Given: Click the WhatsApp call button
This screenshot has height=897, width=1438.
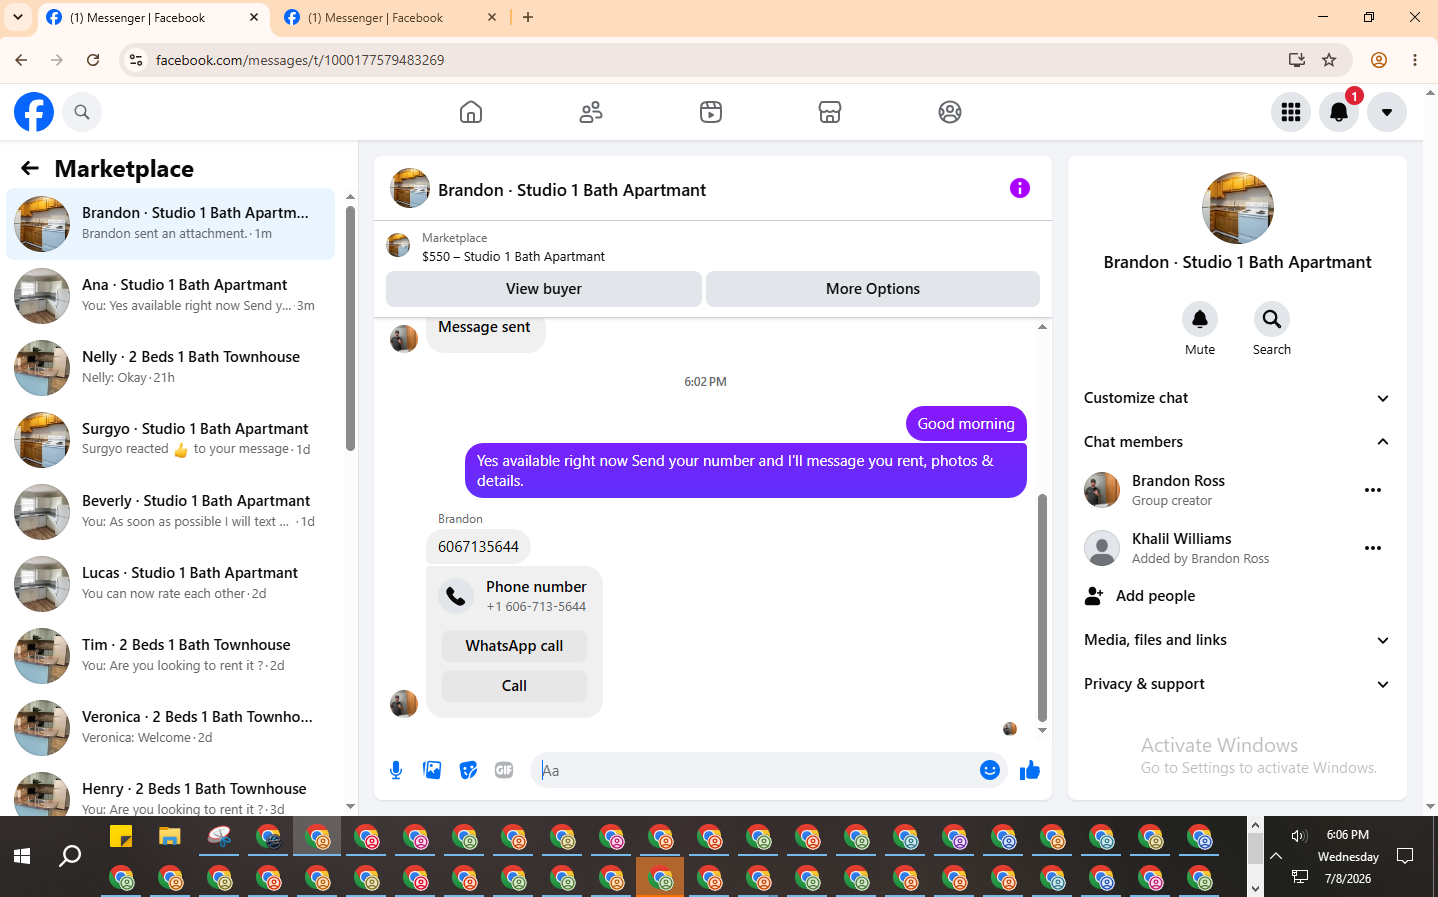Looking at the screenshot, I should [514, 646].
